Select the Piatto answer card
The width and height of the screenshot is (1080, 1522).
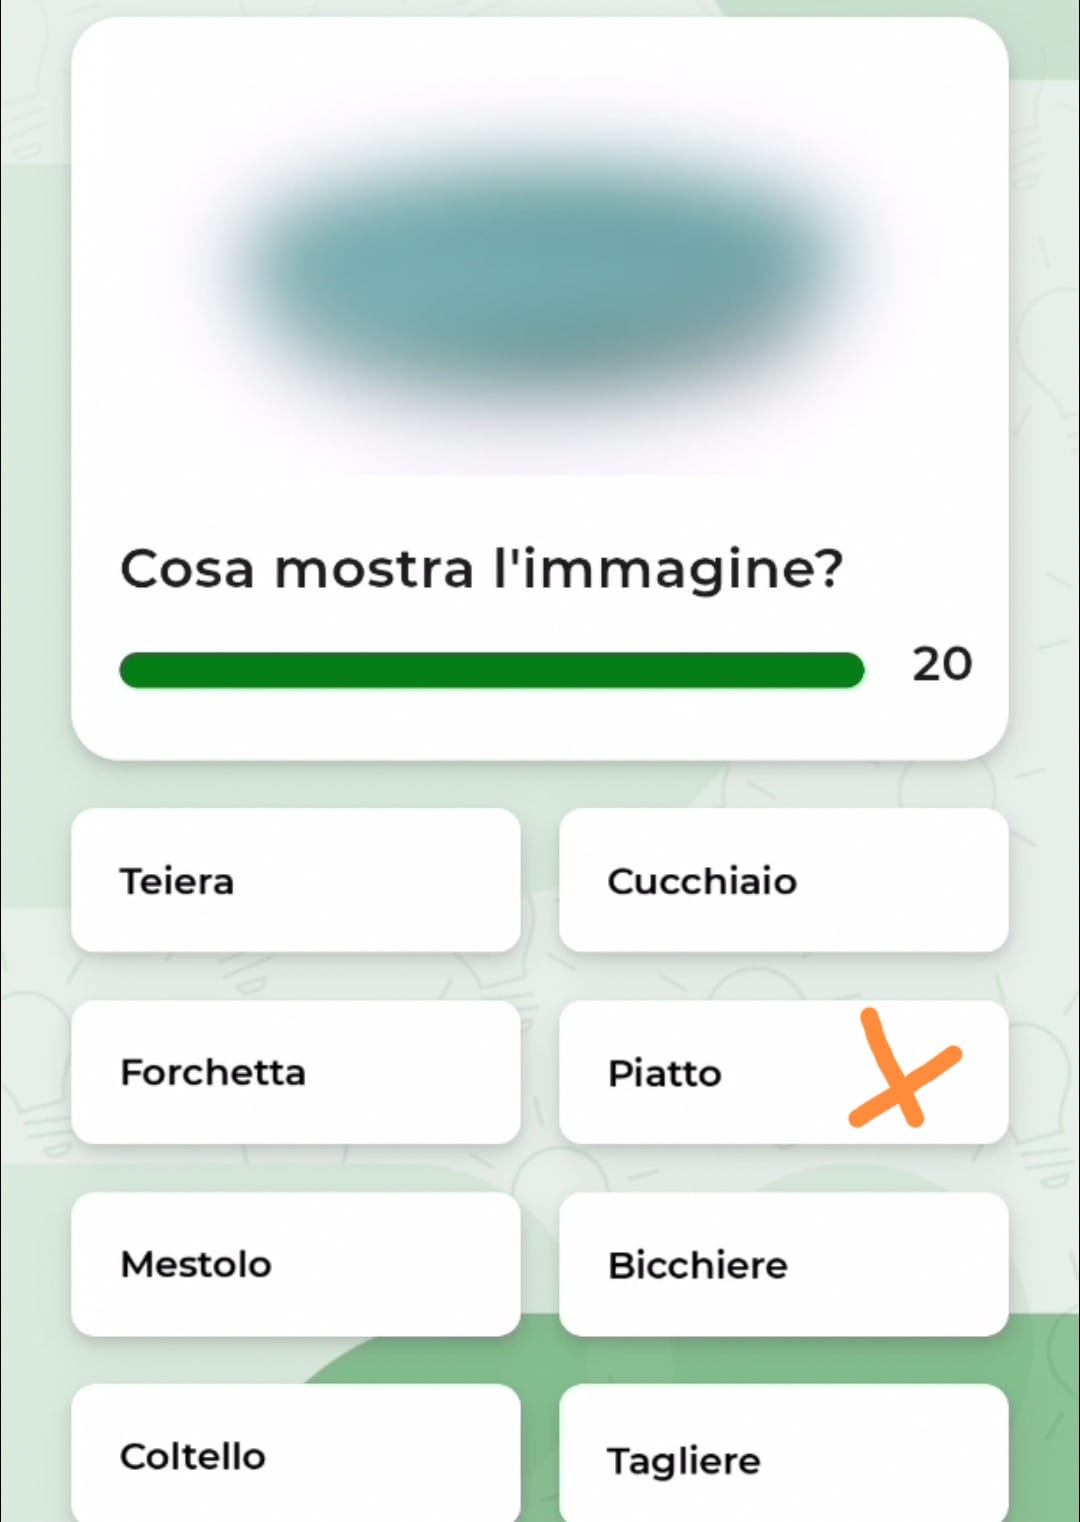click(784, 1072)
